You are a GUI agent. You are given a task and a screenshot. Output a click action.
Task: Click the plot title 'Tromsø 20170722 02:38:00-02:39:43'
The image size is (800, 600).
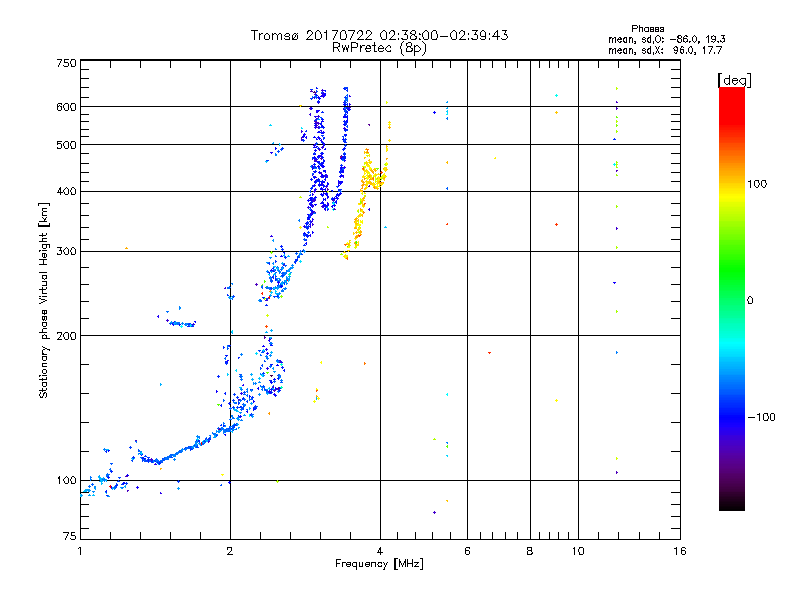click(379, 35)
